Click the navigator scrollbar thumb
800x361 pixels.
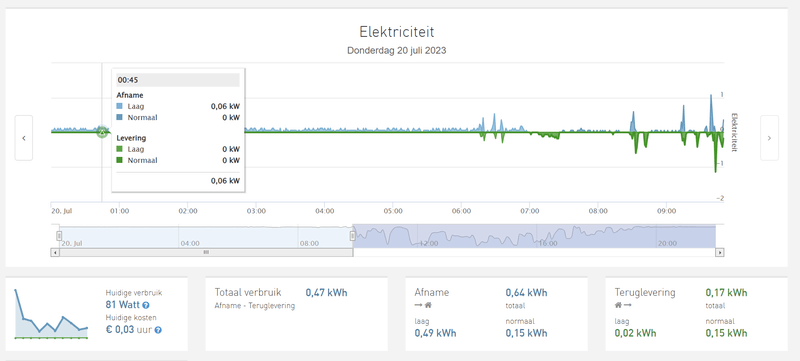(x=206, y=252)
